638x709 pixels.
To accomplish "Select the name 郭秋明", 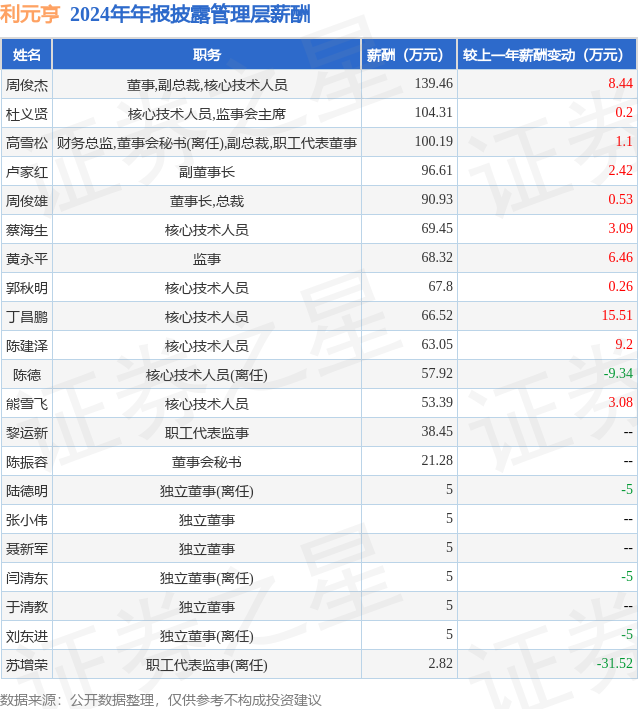I will pyautogui.click(x=27, y=288).
